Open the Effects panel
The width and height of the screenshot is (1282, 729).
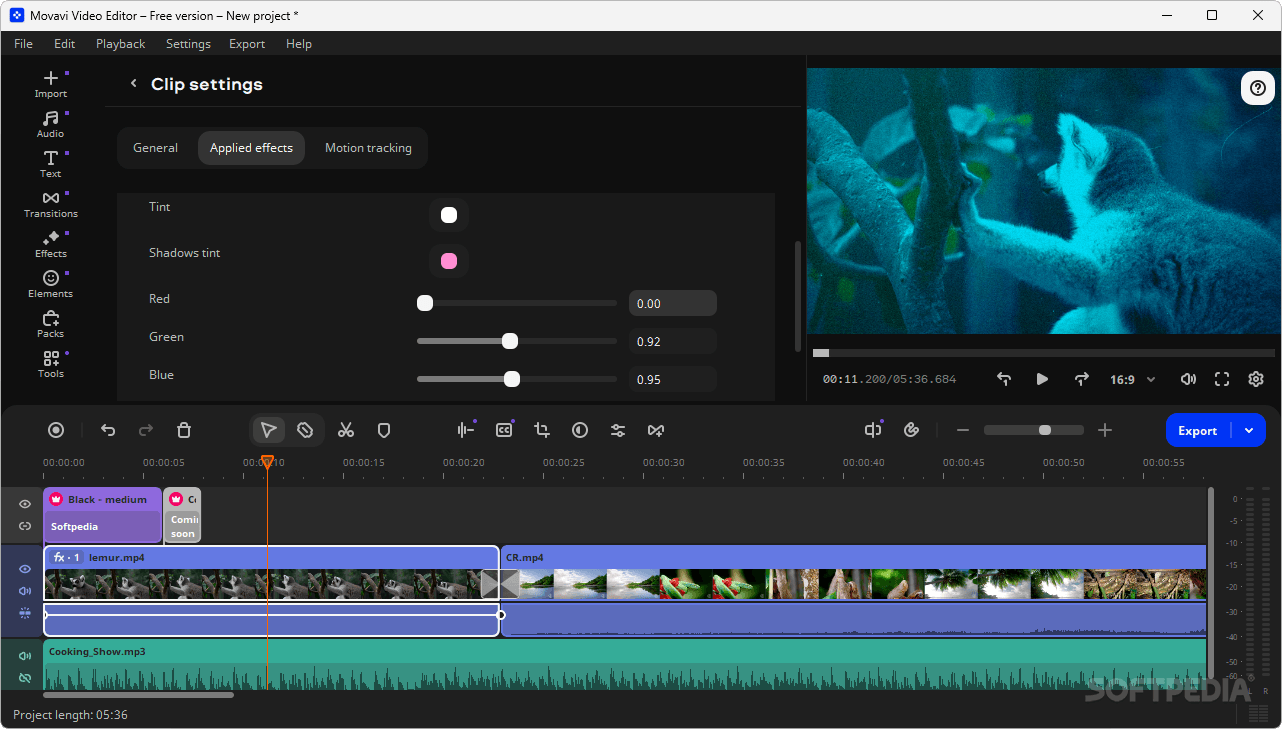(50, 243)
